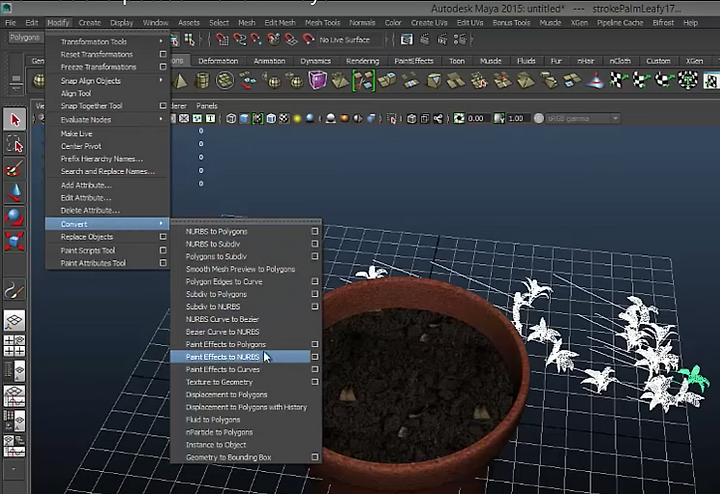Open Paint Effects to Polygons option box

315,344
